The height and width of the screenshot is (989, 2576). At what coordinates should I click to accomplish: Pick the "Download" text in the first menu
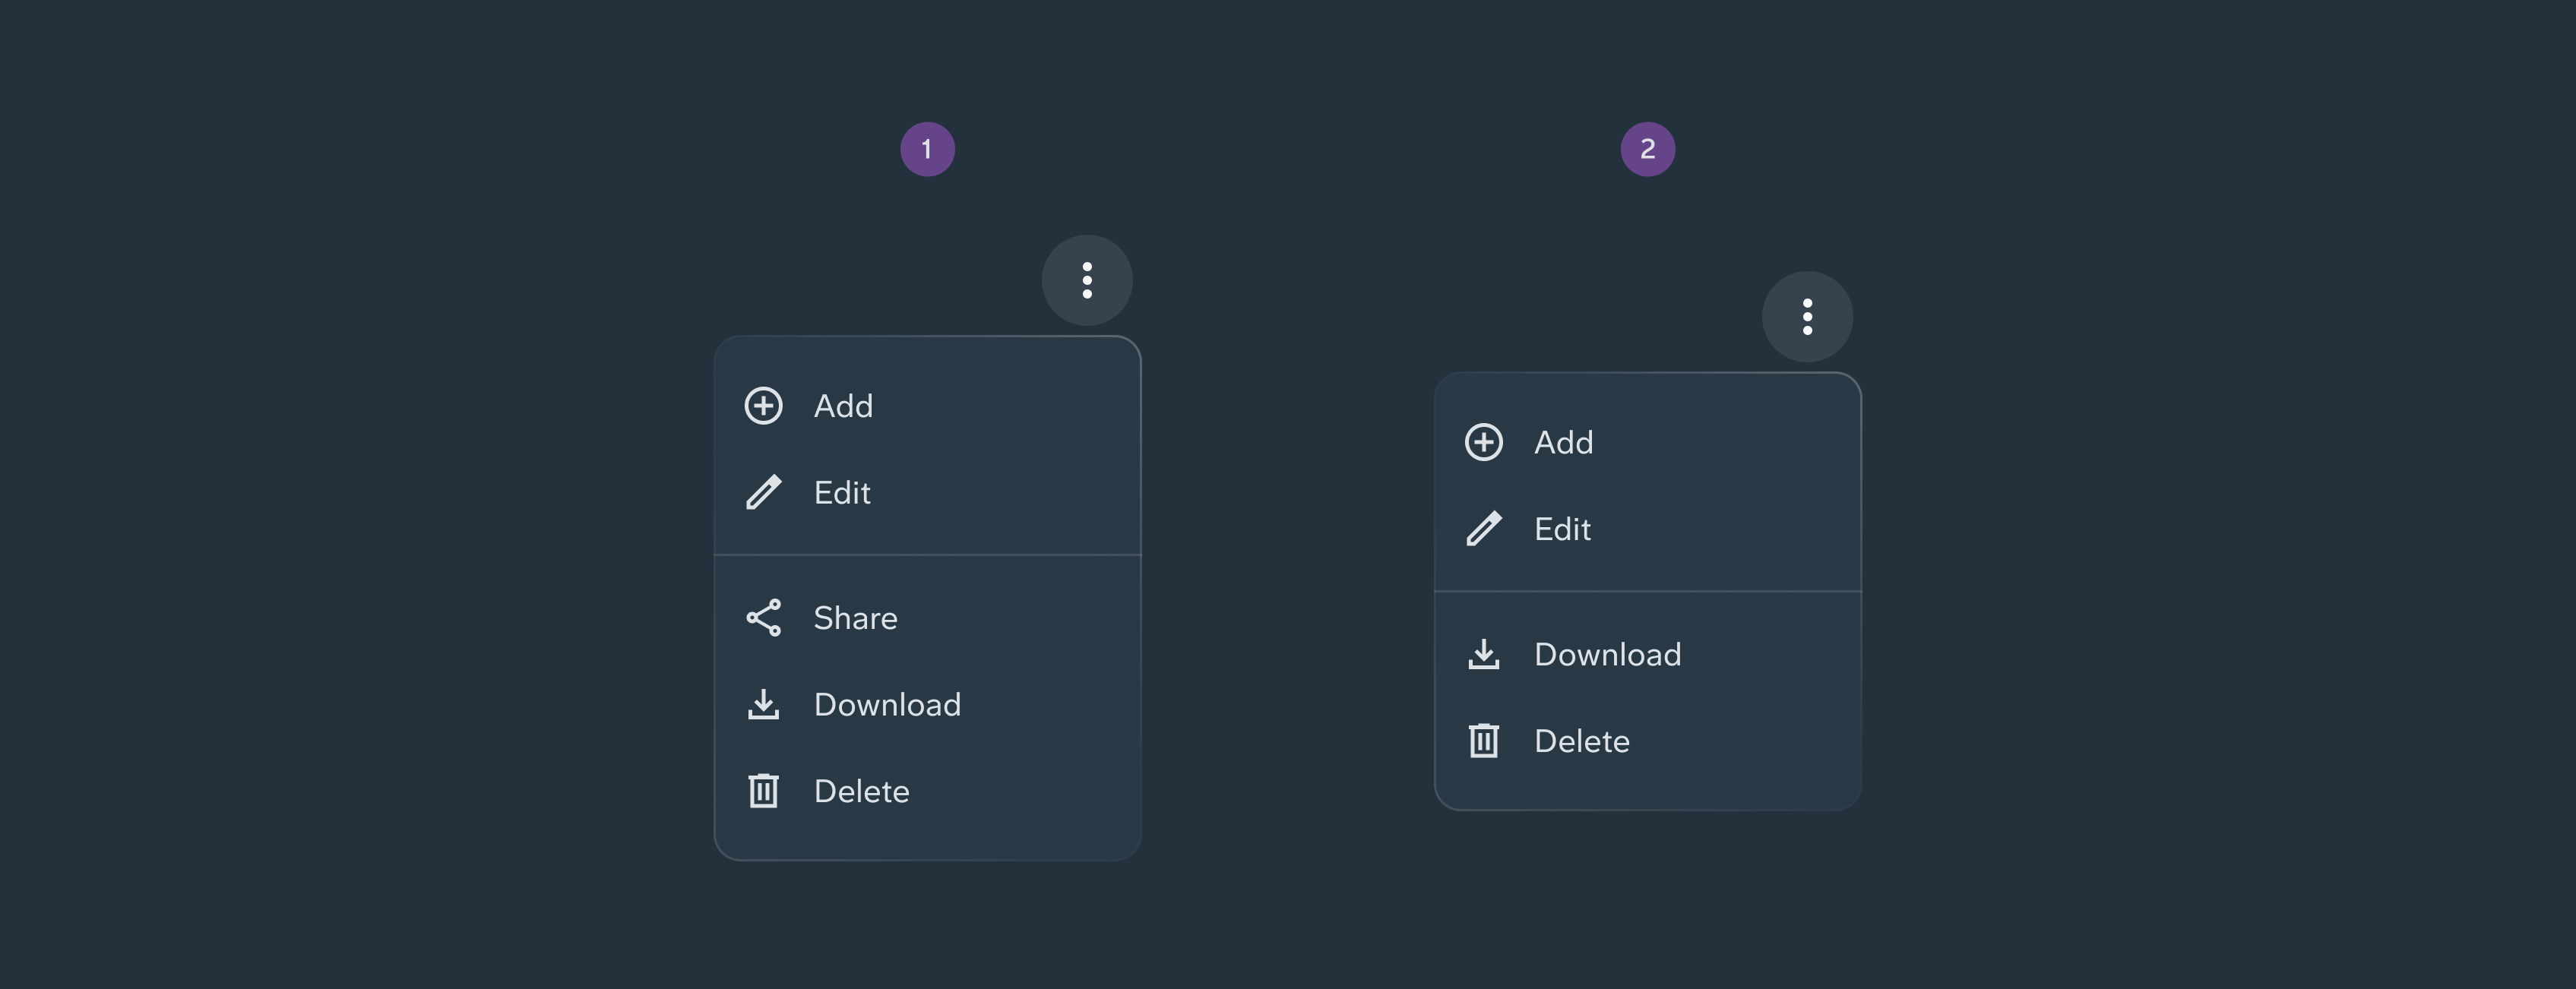(887, 705)
